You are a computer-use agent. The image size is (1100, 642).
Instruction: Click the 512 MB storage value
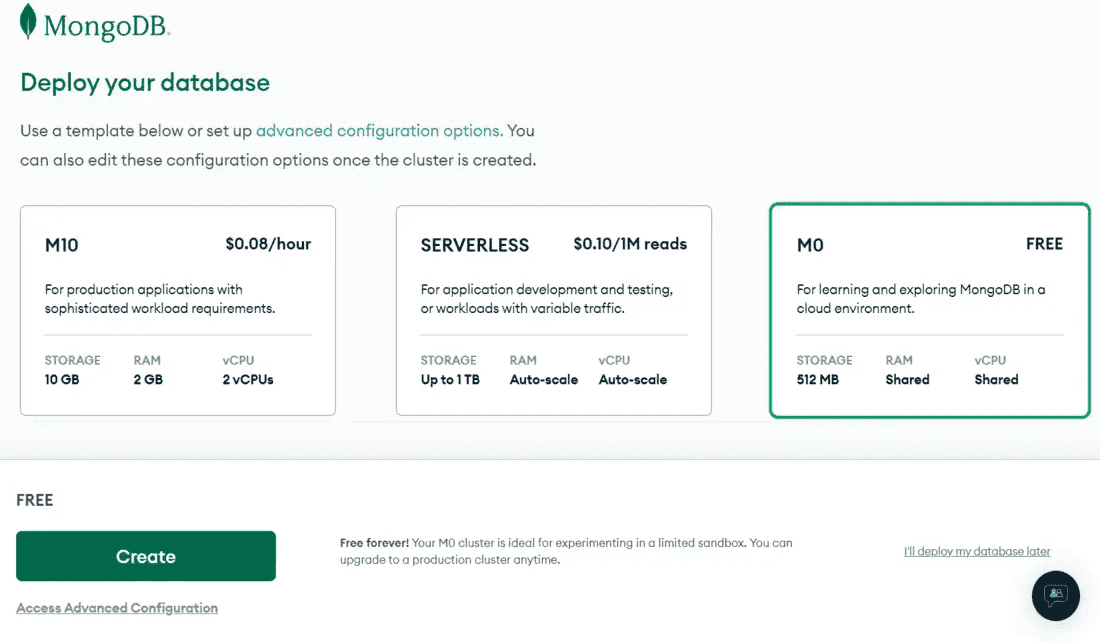[x=817, y=380]
